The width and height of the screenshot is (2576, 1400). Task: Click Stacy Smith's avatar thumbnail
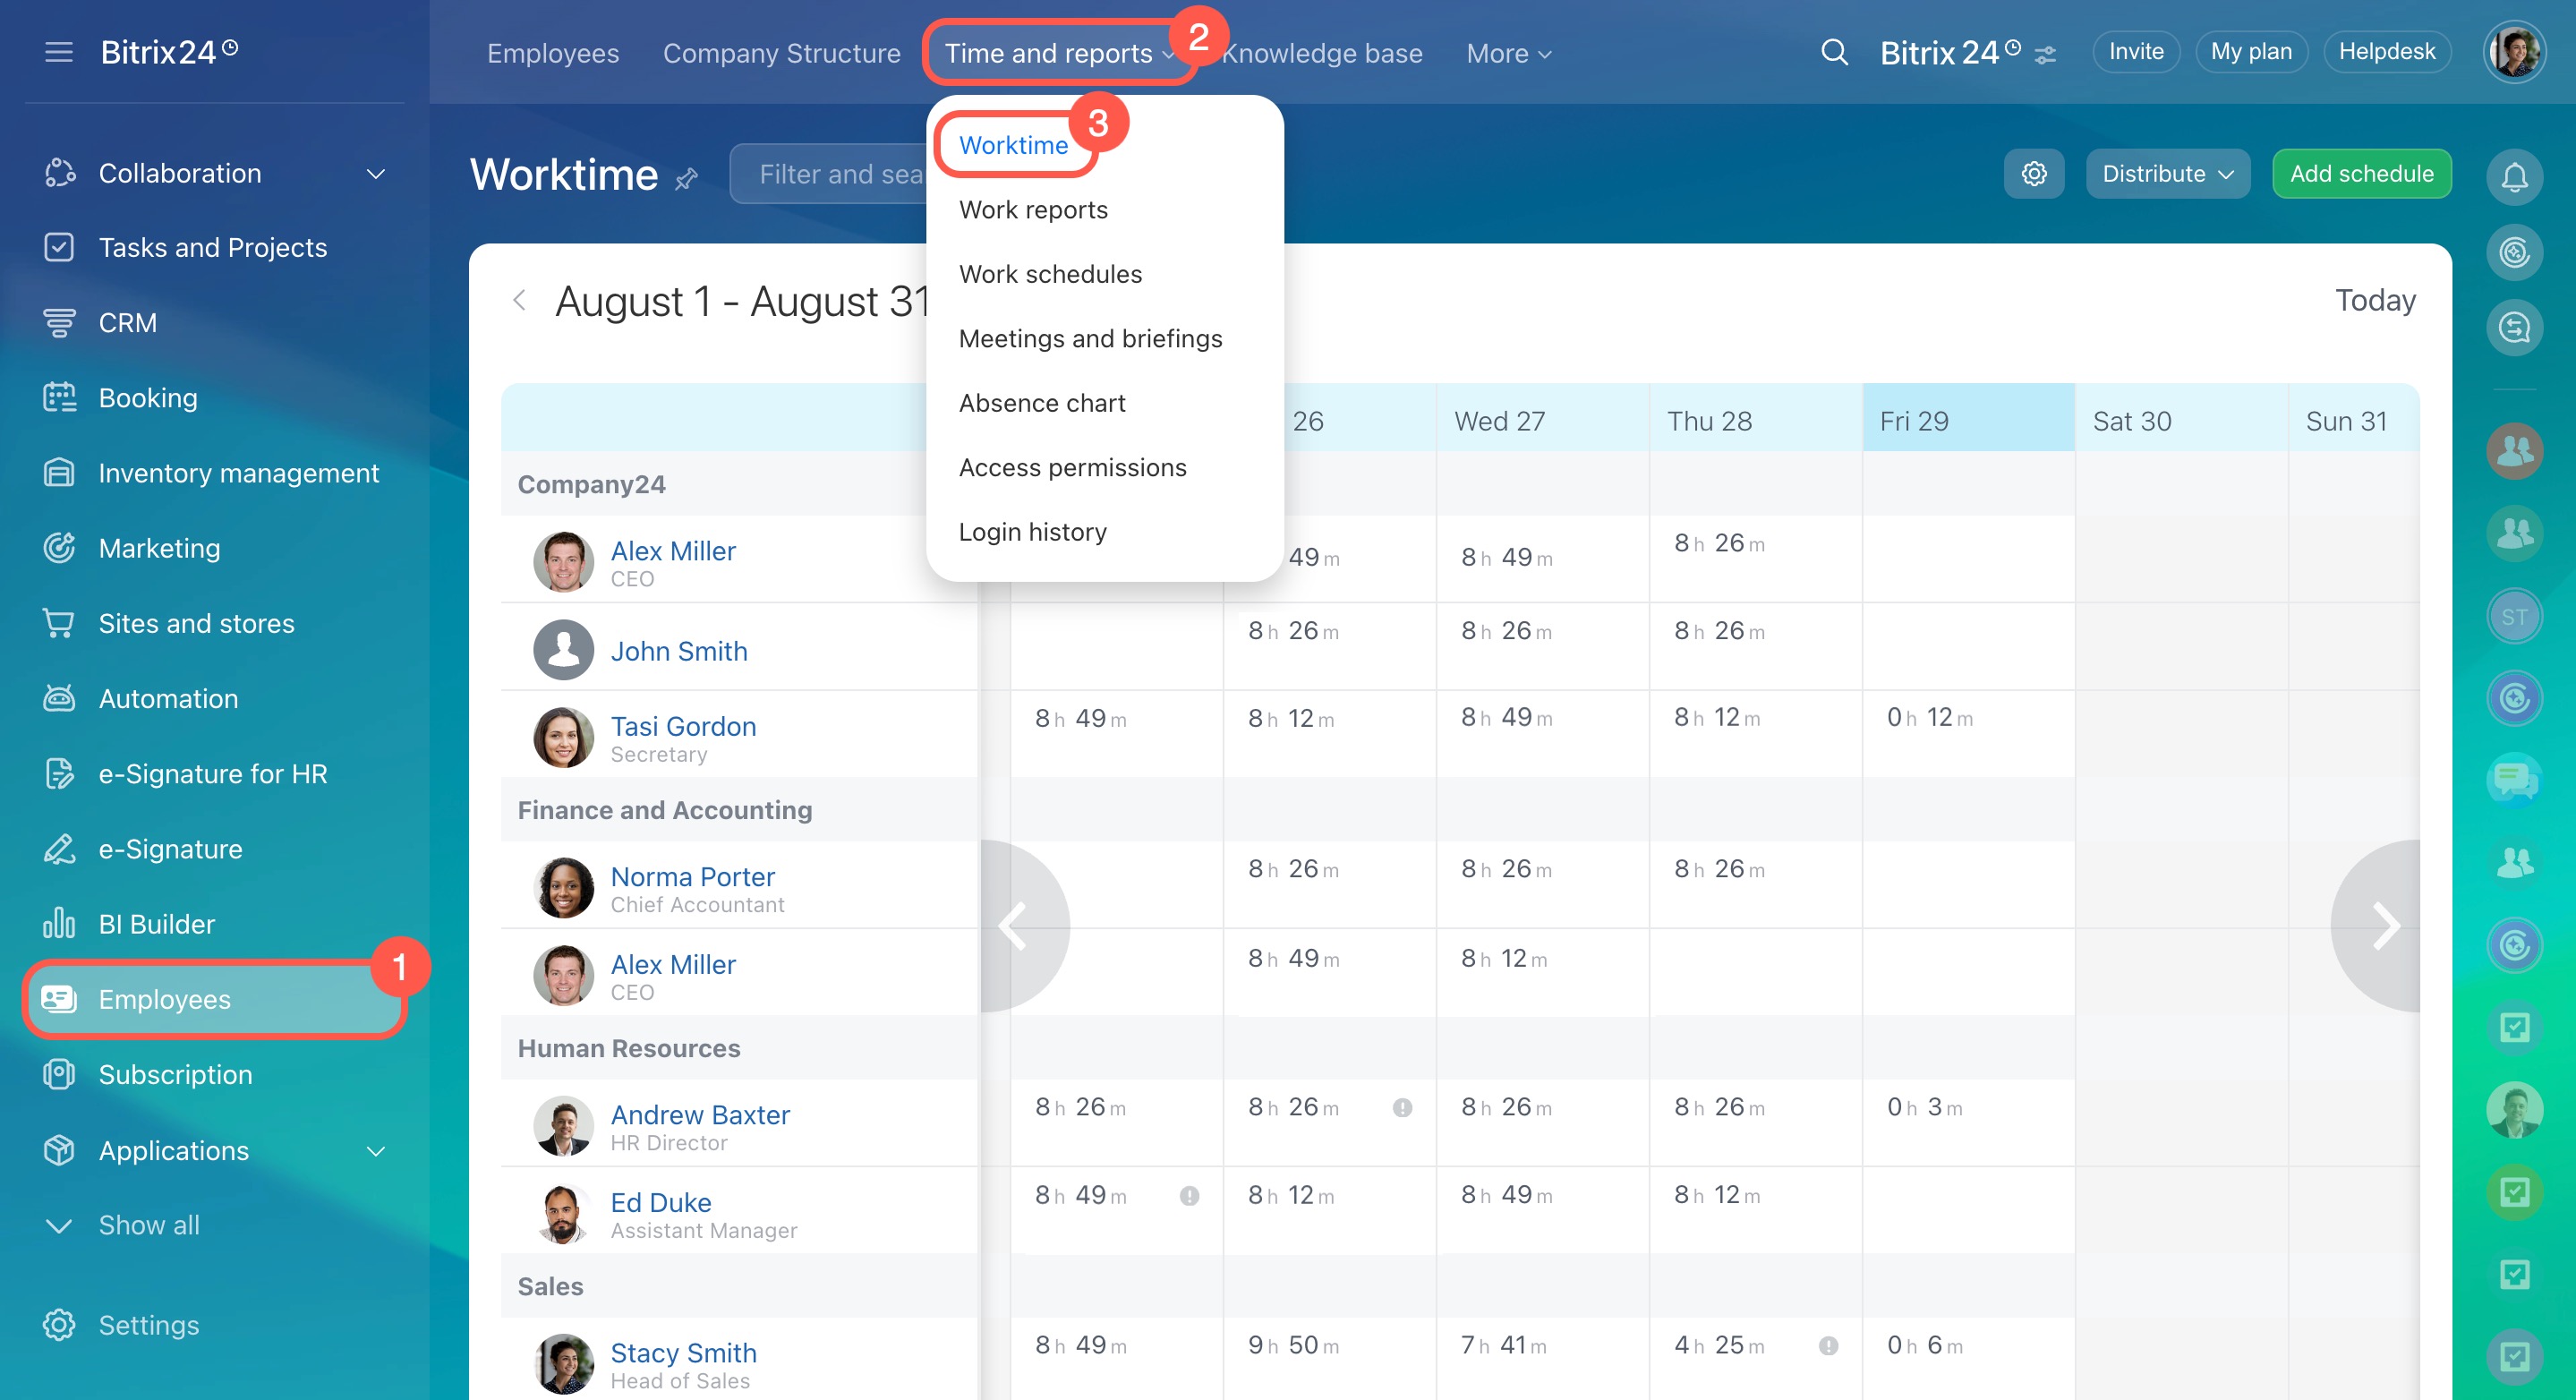[563, 1364]
